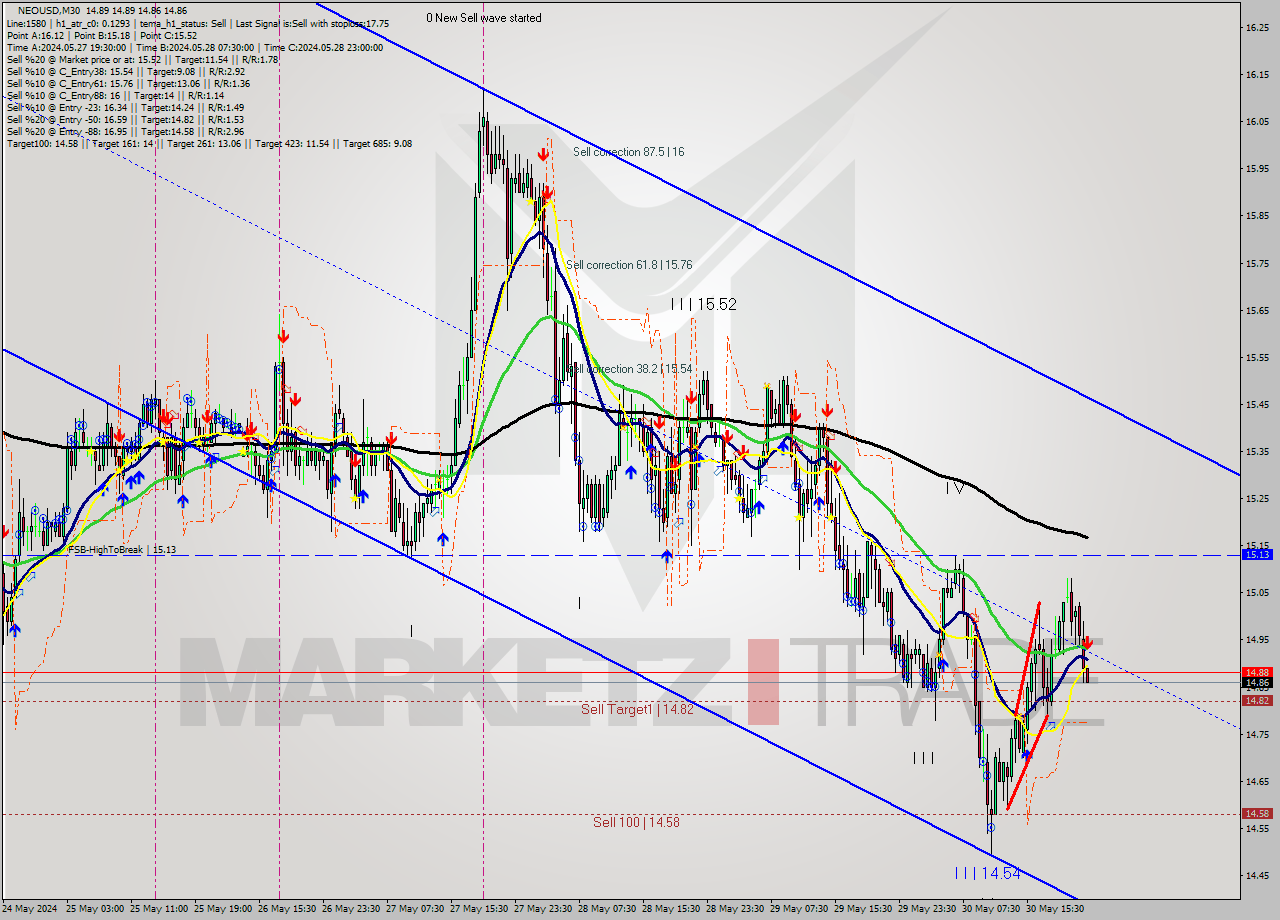Click the '27 May 23:30' time axis label
This screenshot has height=920, width=1280.
click(x=543, y=909)
